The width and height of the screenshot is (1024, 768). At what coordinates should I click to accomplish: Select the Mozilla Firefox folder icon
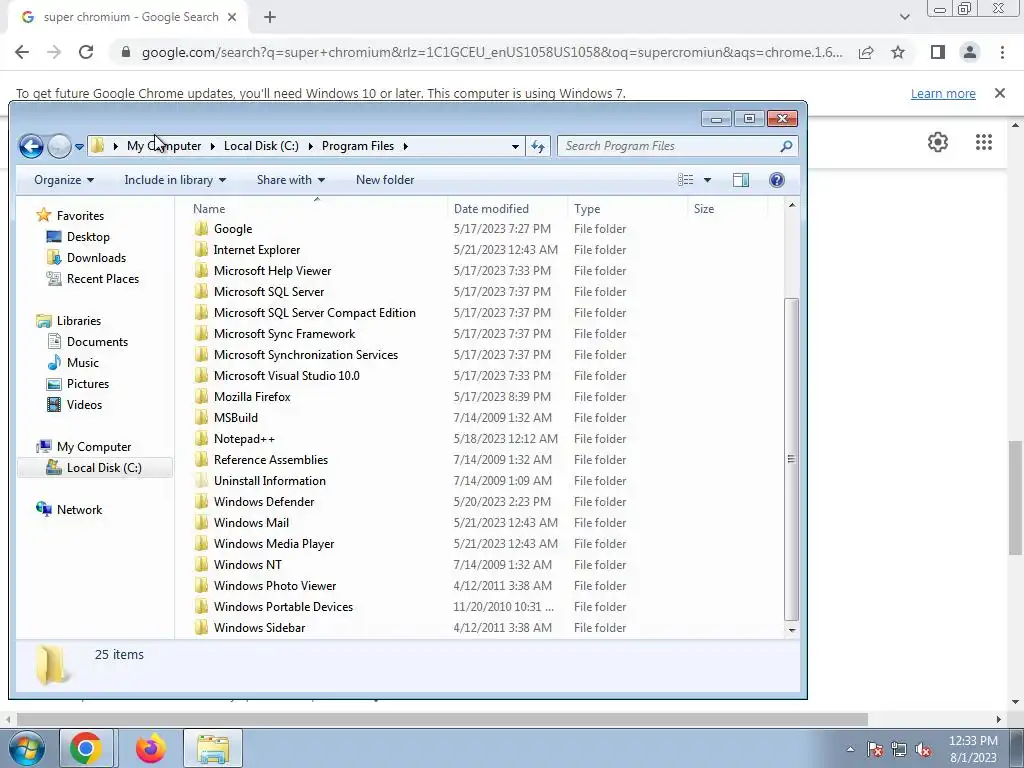[202, 397]
